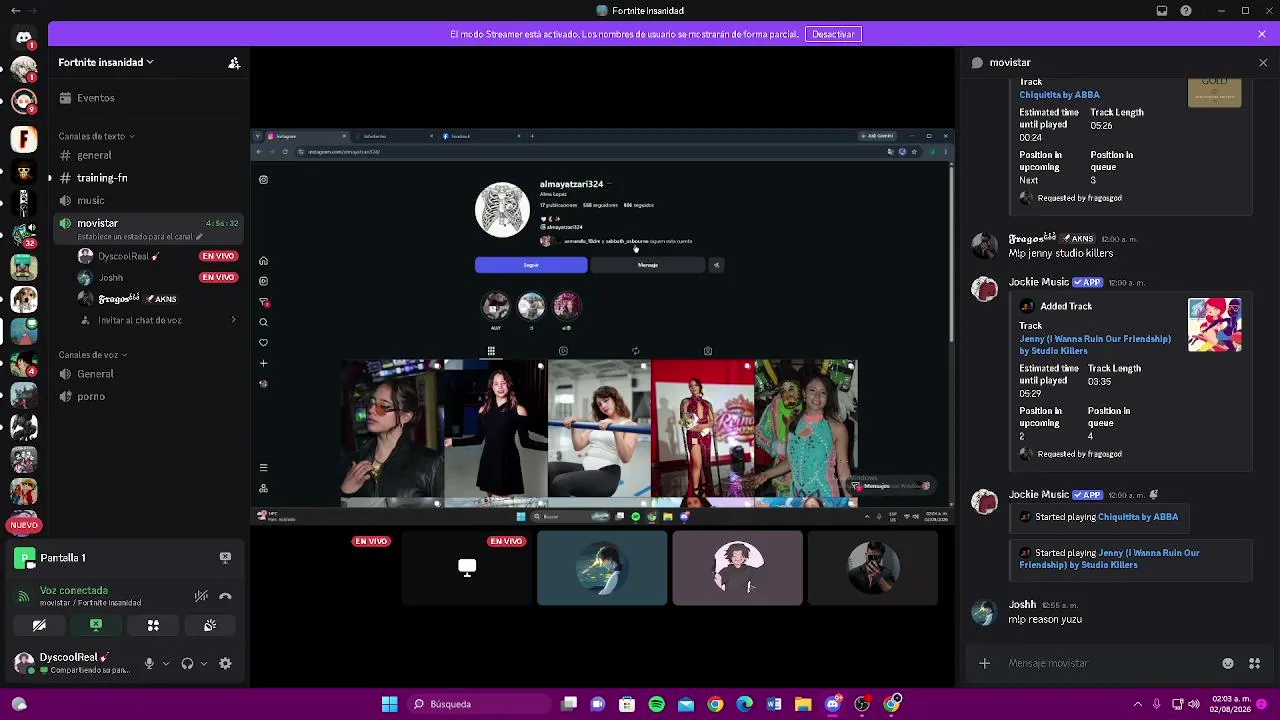
Task: Open headphone output options arrow
Action: coord(204,663)
